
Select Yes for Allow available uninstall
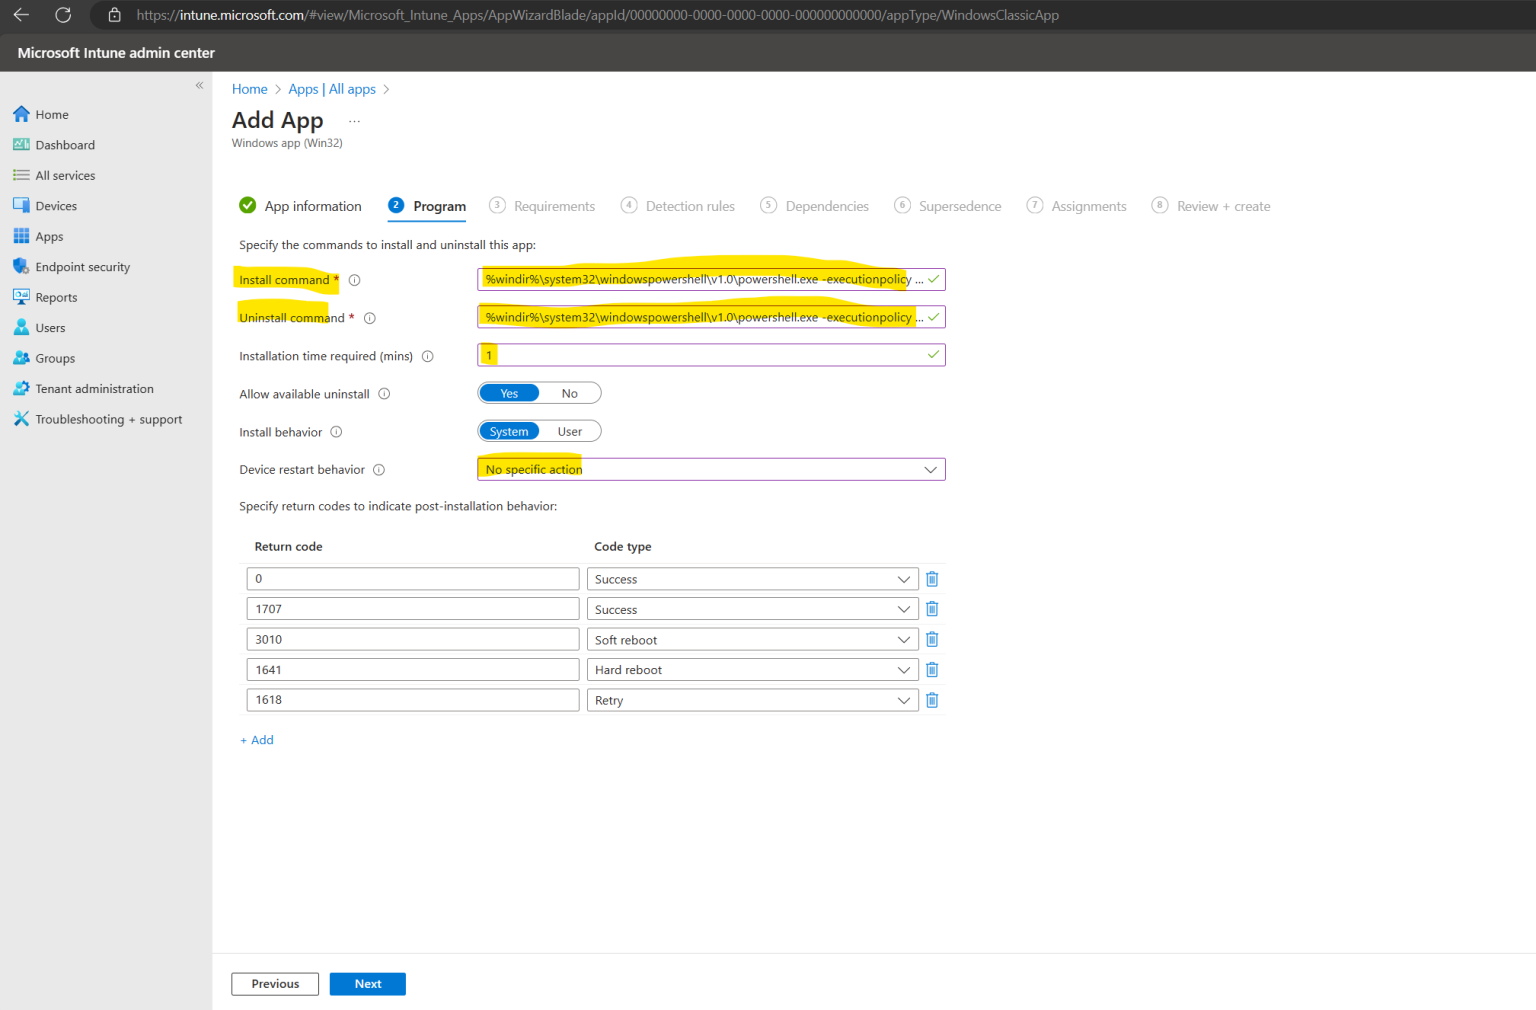coord(509,392)
